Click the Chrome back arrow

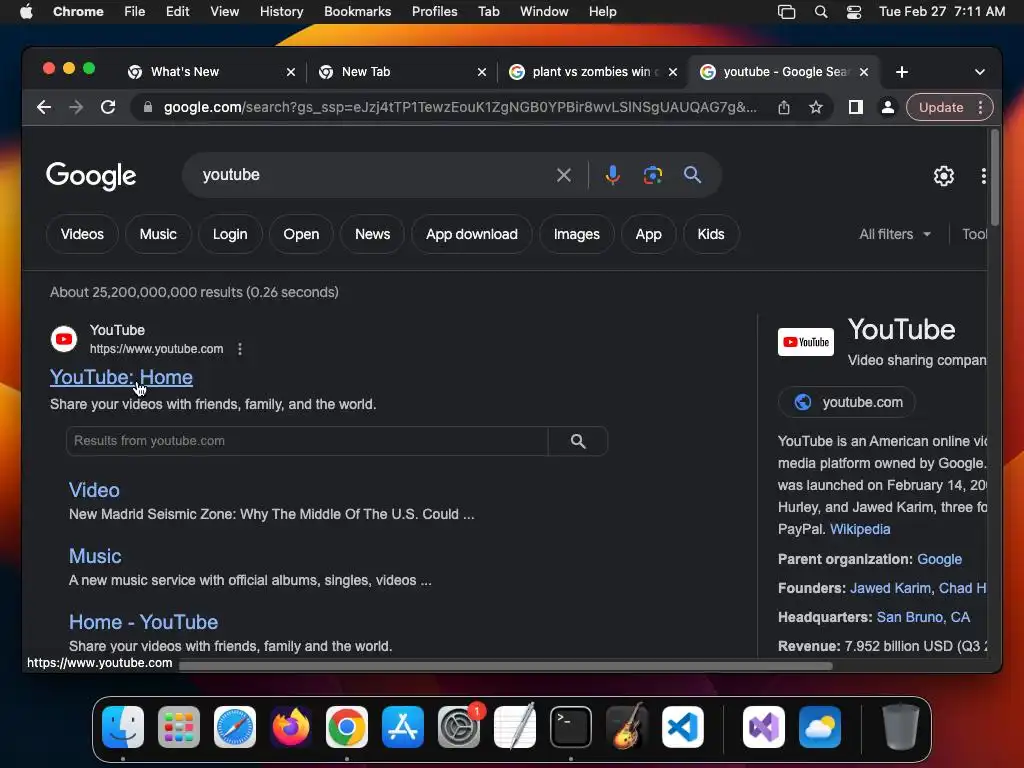(44, 107)
